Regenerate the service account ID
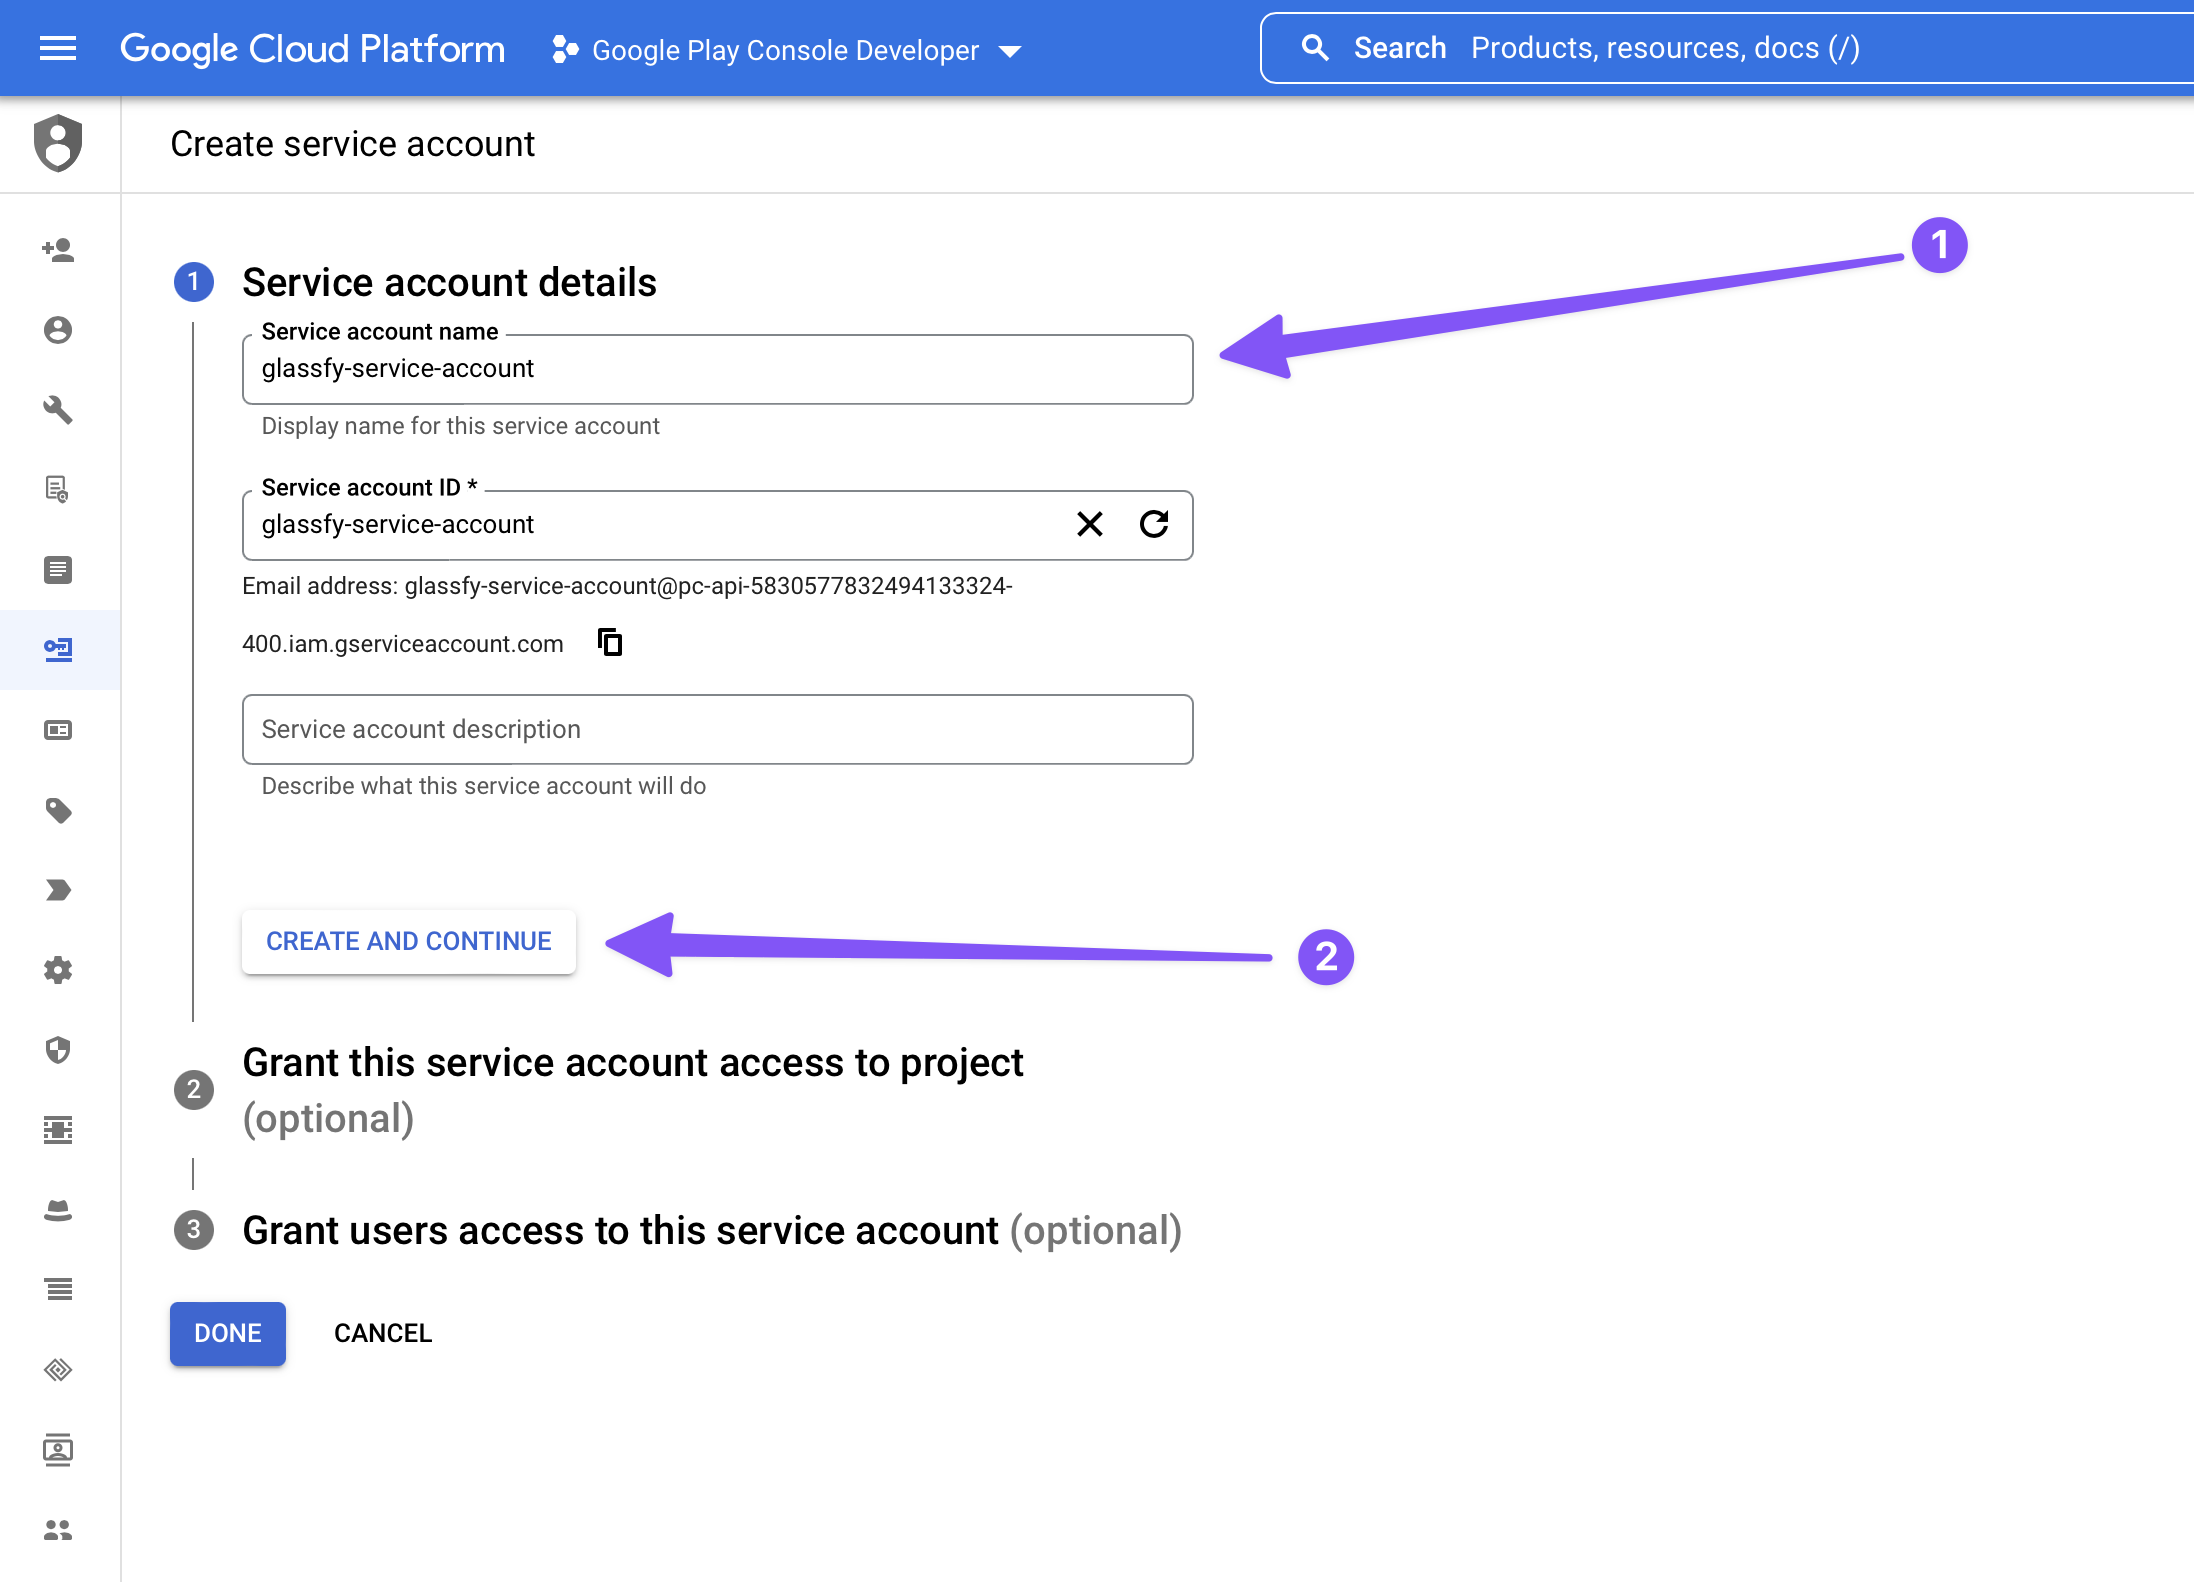2194x1582 pixels. coord(1154,524)
